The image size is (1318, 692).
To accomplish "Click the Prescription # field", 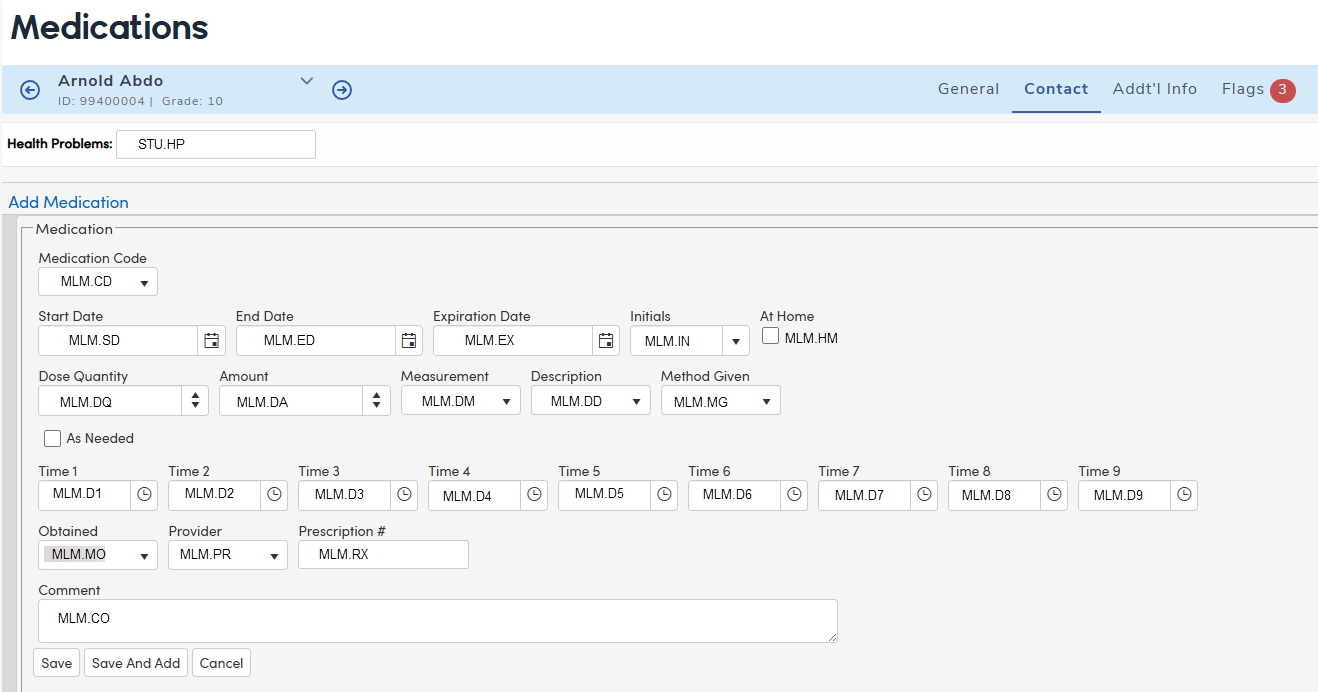I will pos(383,555).
